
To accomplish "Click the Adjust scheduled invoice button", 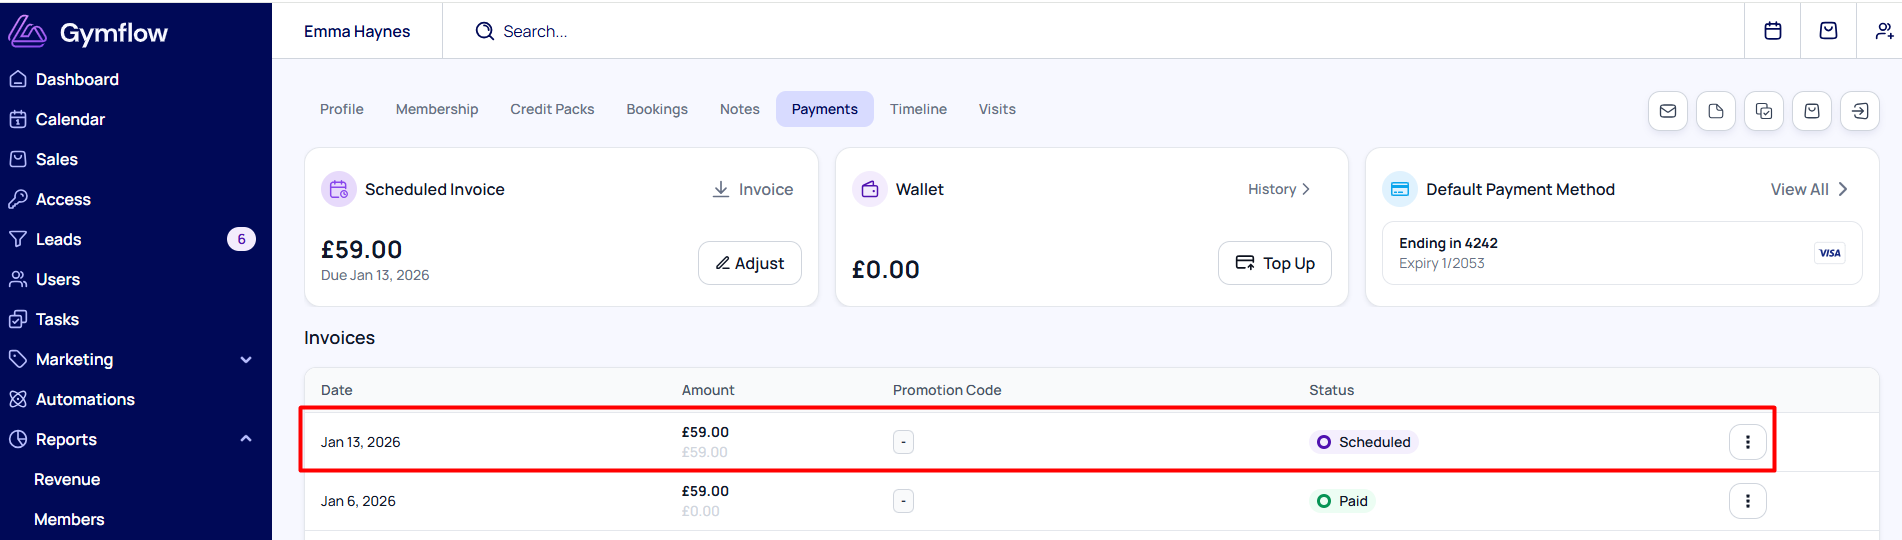I will tap(750, 263).
